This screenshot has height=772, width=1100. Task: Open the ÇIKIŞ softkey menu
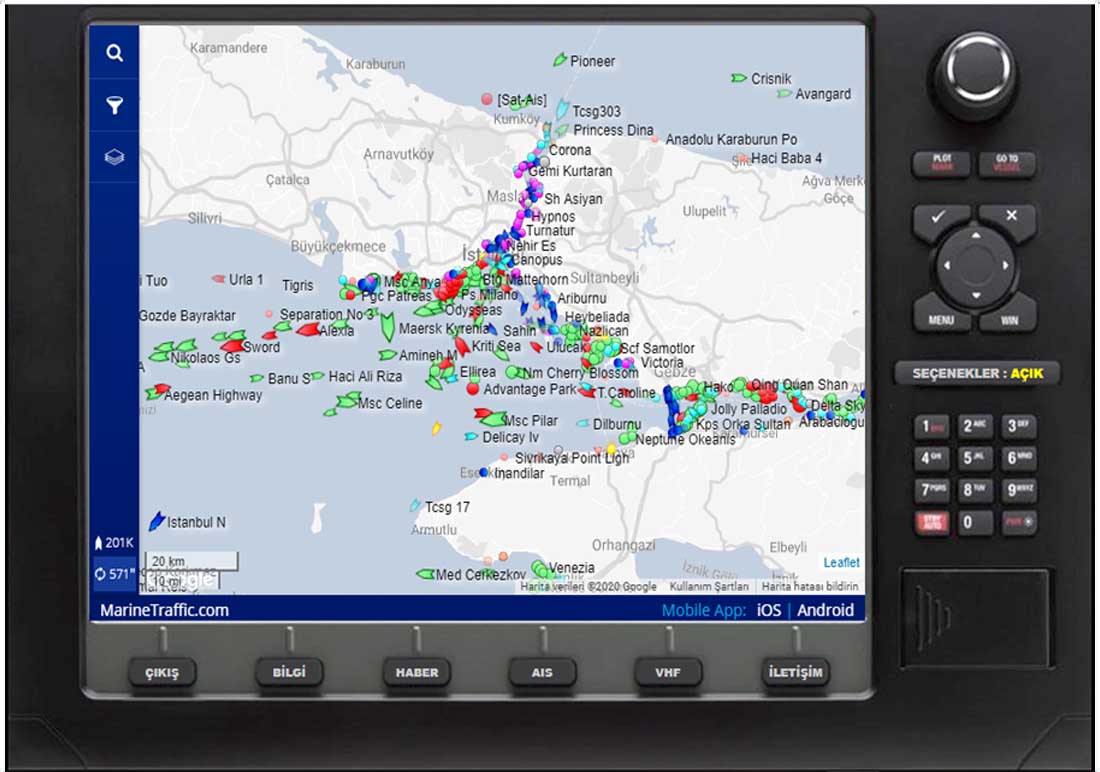[162, 672]
